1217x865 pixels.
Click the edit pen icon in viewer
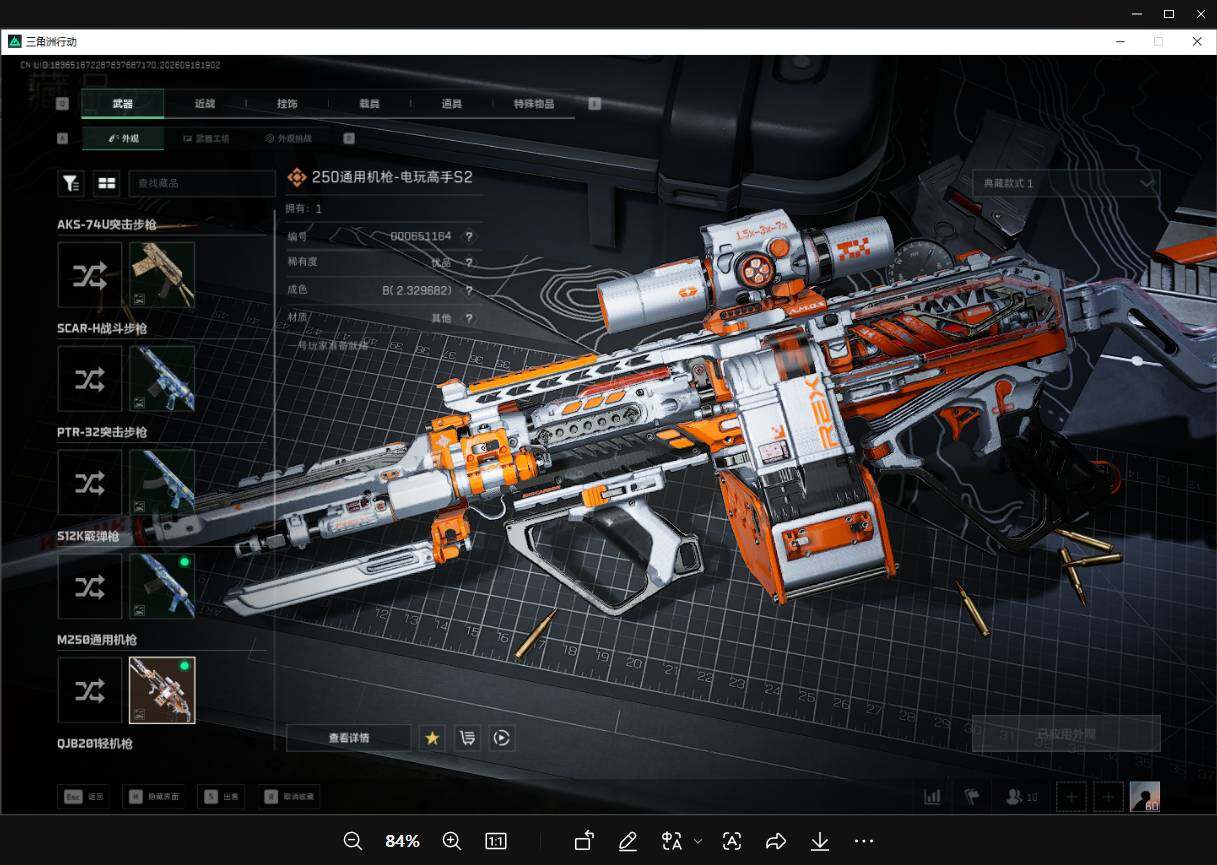coord(628,841)
